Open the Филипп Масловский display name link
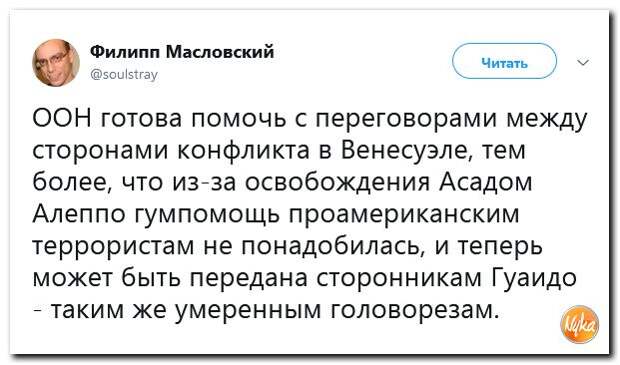The image size is (620, 365). tap(182, 51)
